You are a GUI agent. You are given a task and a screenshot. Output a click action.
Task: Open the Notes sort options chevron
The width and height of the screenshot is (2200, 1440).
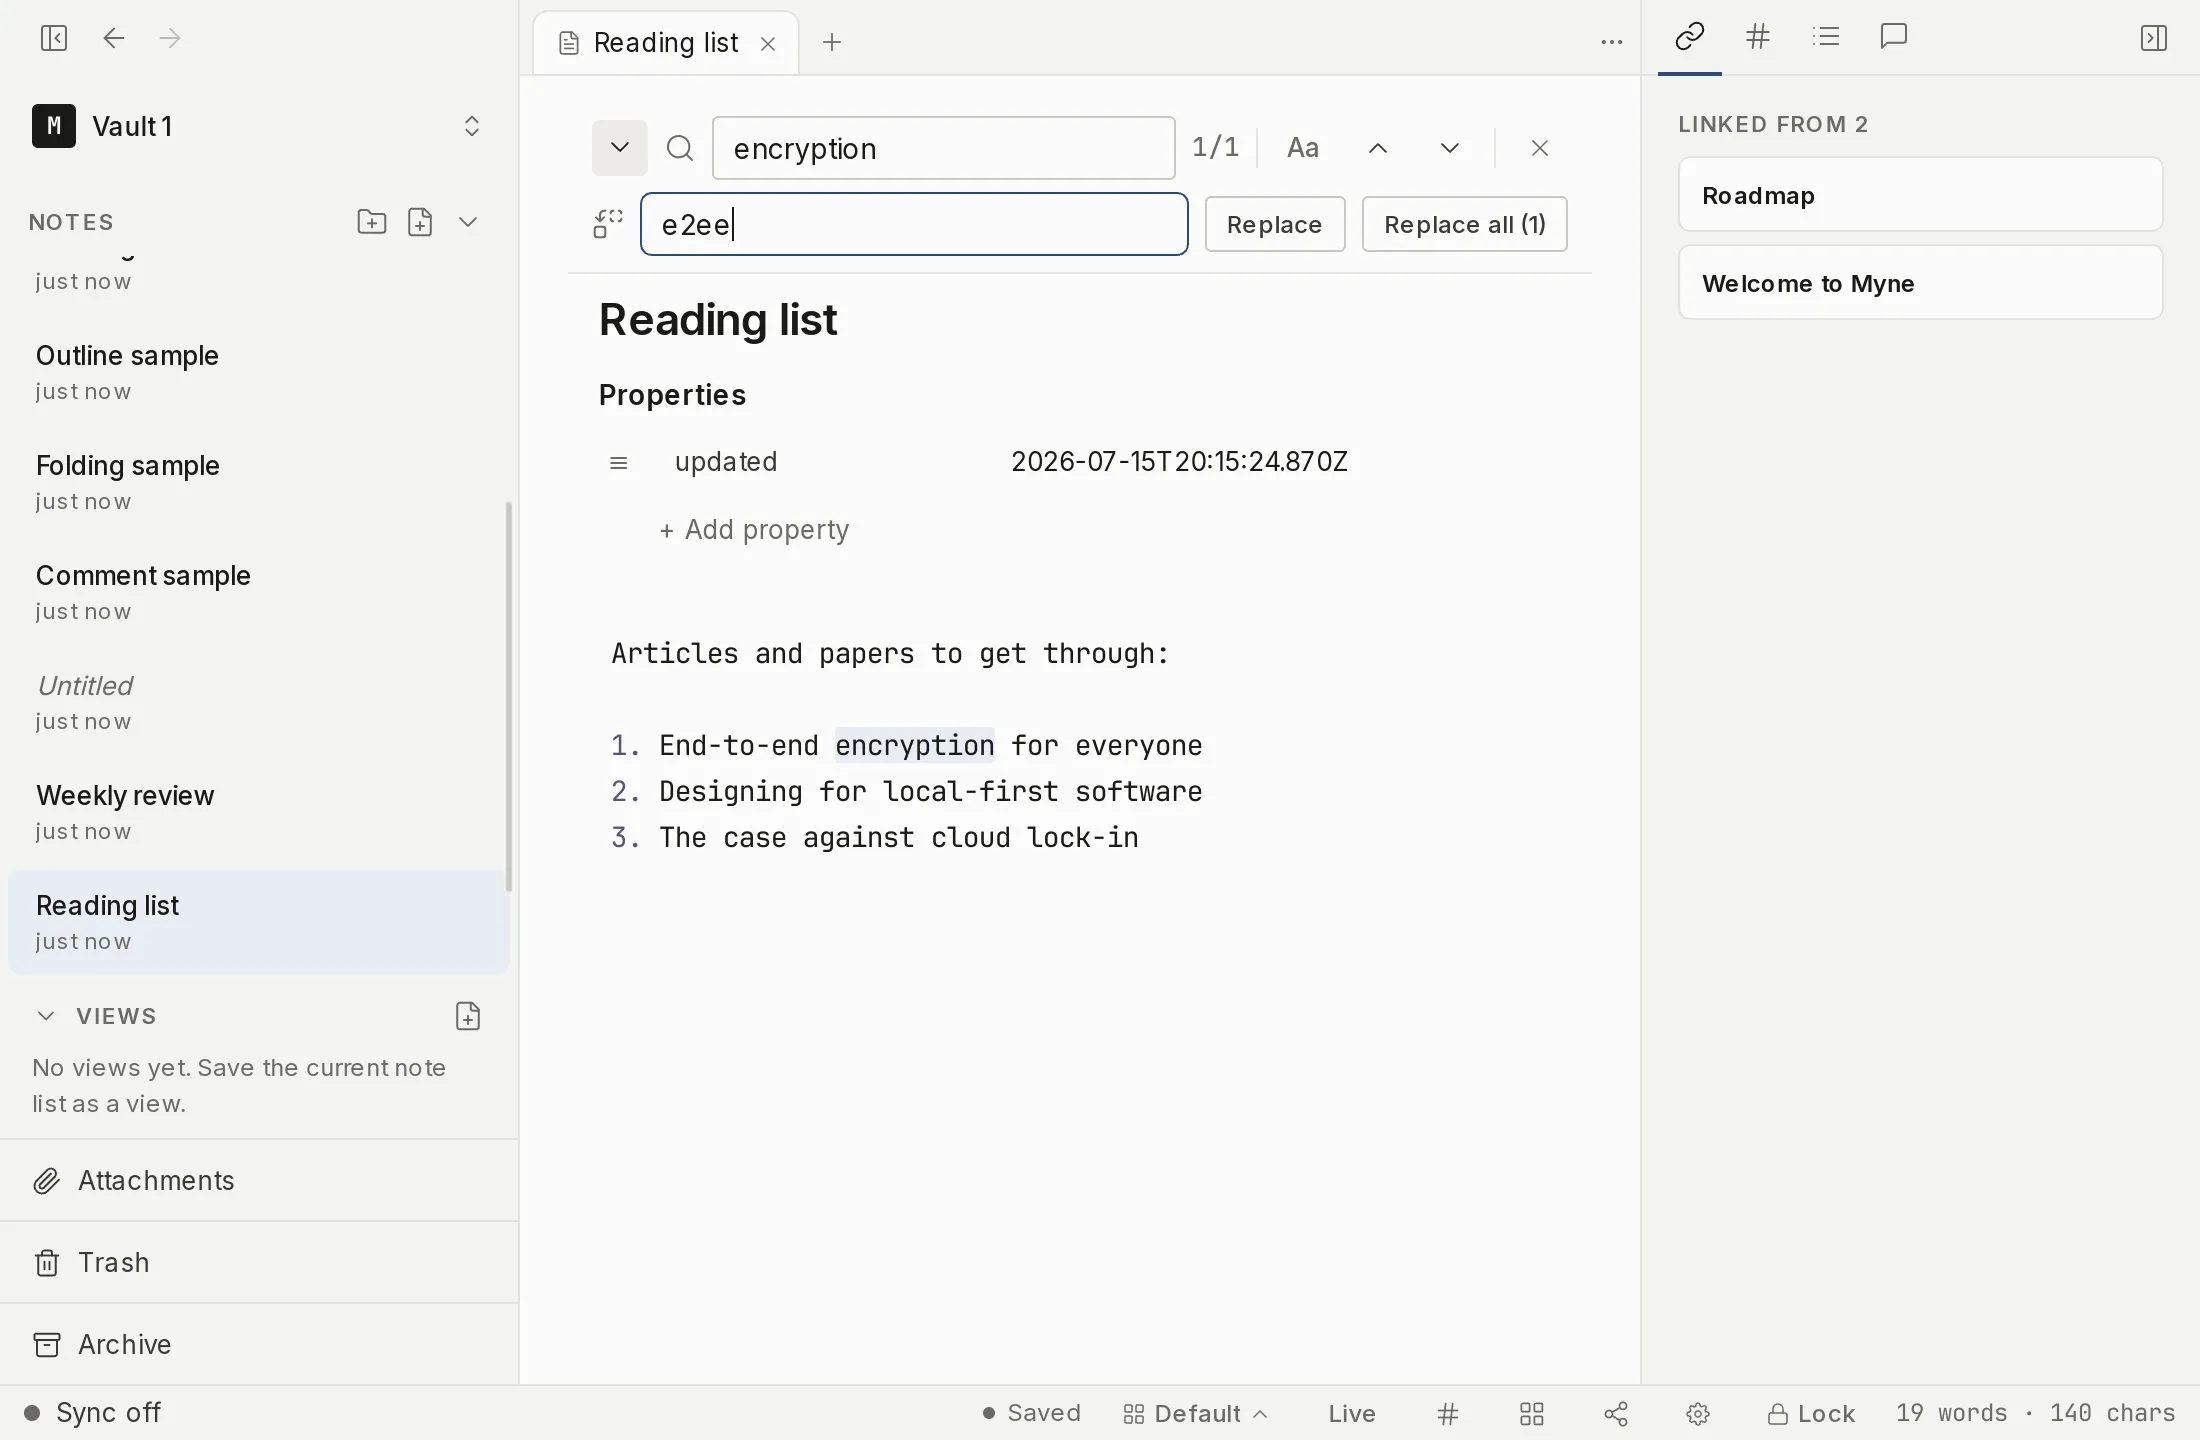tap(468, 222)
